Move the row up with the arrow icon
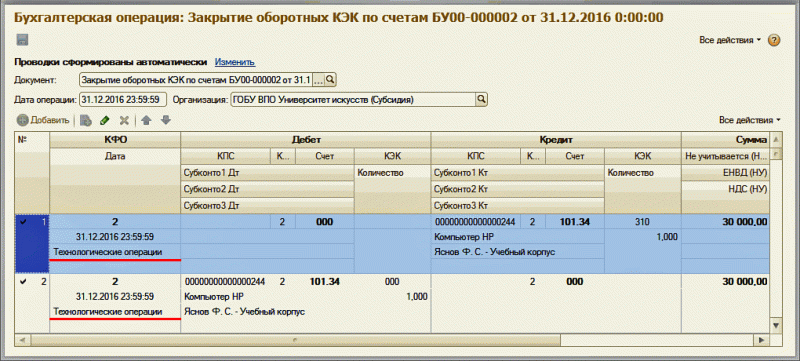800x361 pixels. coord(146,120)
